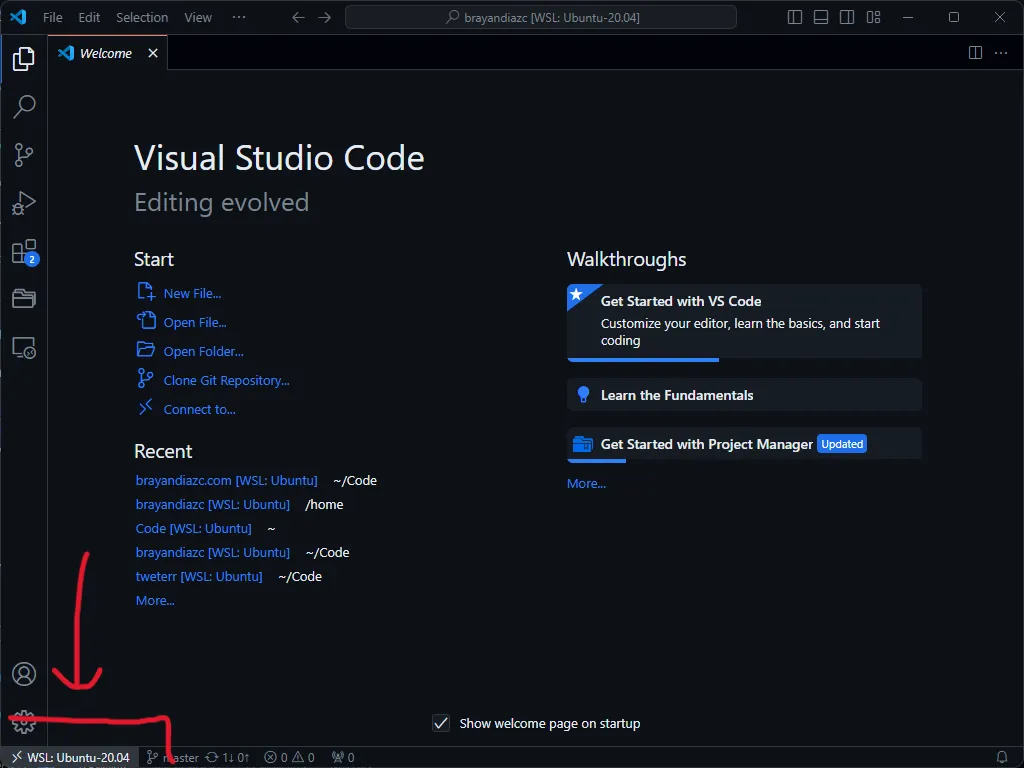Open the Run and Debug view

click(24, 203)
